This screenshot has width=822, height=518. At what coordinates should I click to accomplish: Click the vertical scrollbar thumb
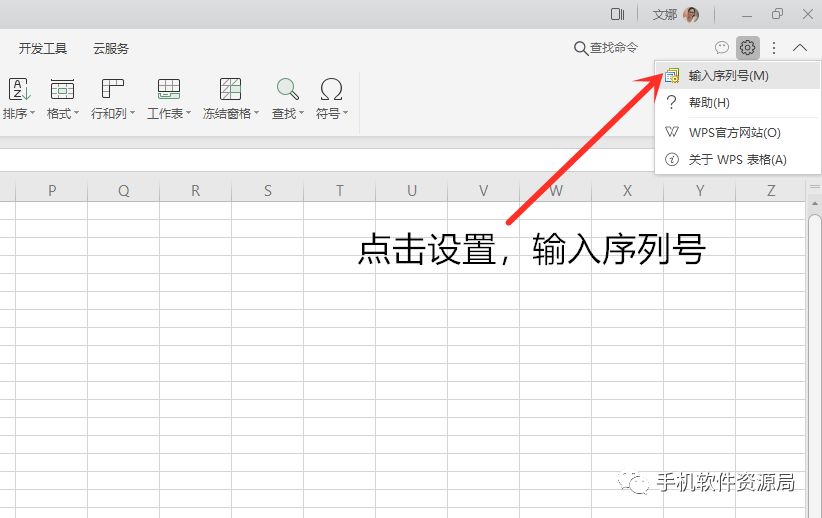click(815, 365)
